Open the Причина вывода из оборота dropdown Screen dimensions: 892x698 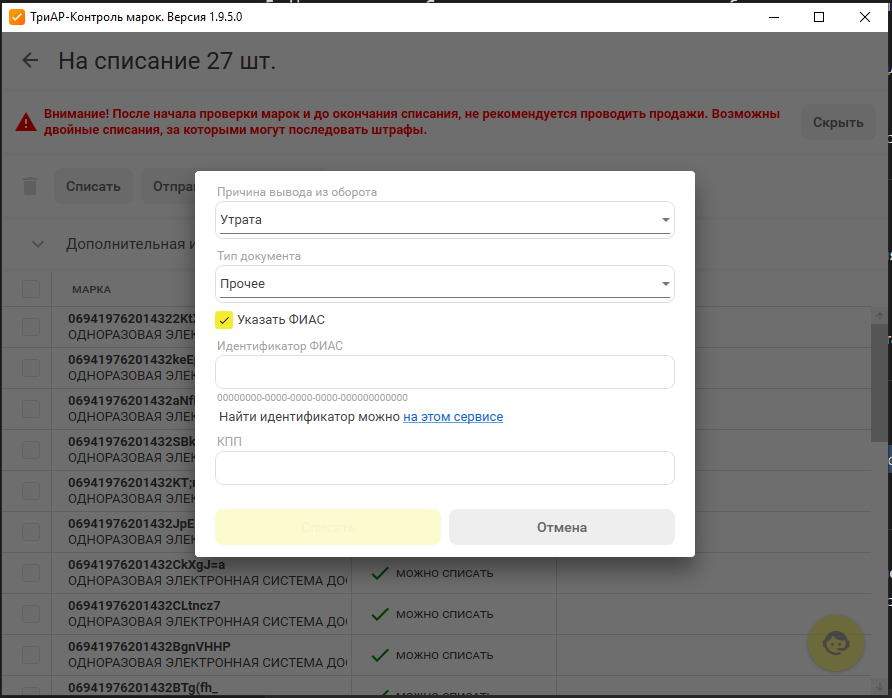click(445, 220)
